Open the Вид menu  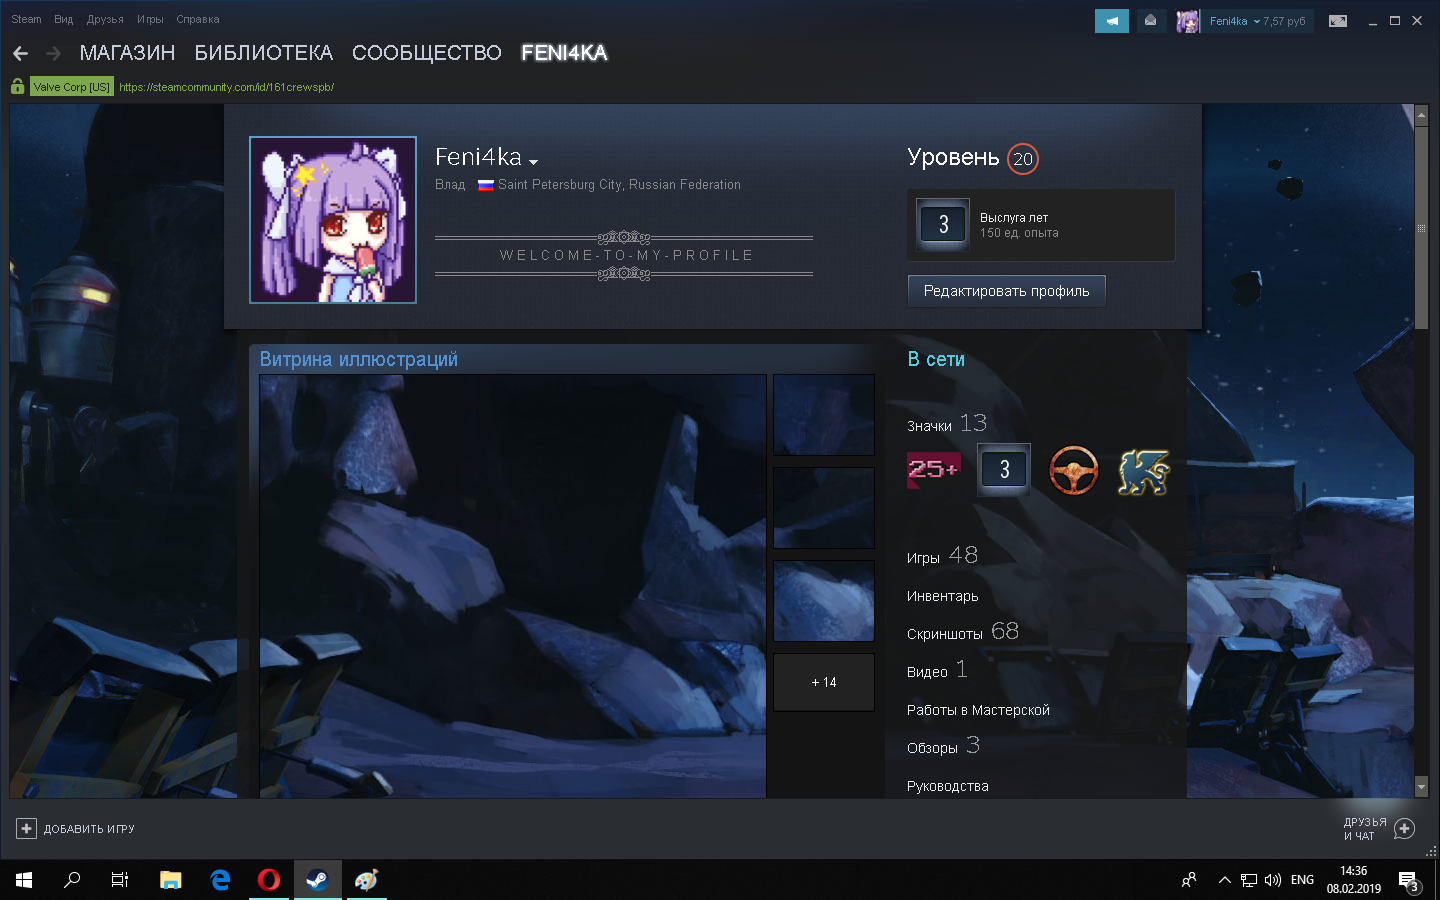point(64,19)
